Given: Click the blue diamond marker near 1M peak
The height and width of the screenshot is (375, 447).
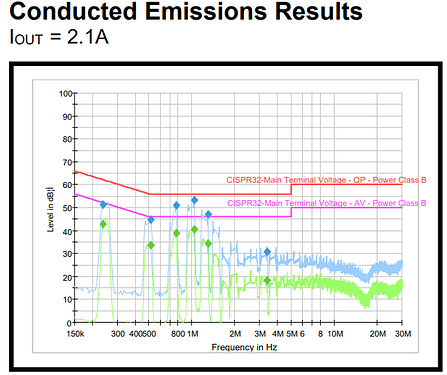Looking at the screenshot, I should tap(195, 200).
